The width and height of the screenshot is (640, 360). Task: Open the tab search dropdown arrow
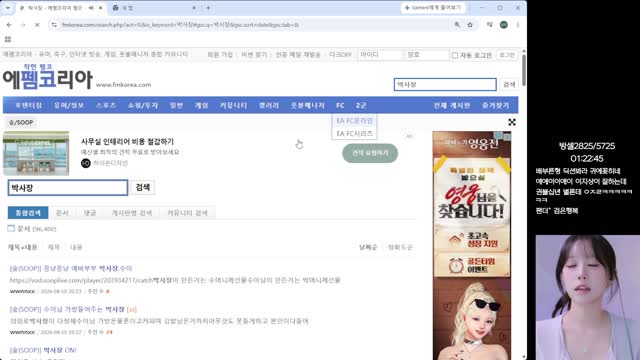click(8, 8)
